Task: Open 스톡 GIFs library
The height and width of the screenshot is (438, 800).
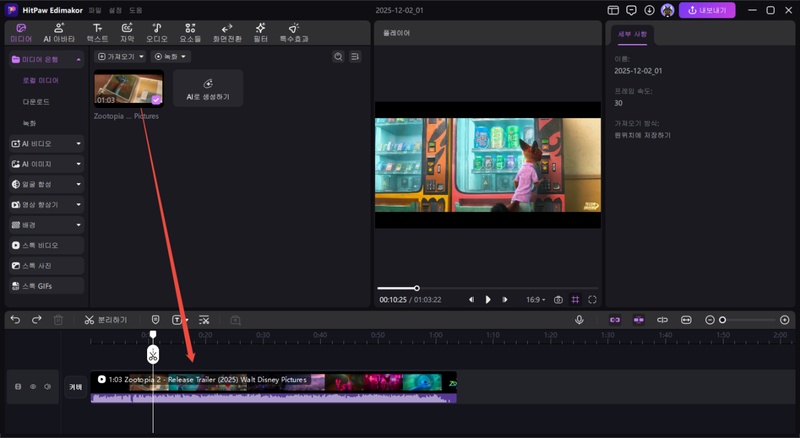Action: coord(46,286)
